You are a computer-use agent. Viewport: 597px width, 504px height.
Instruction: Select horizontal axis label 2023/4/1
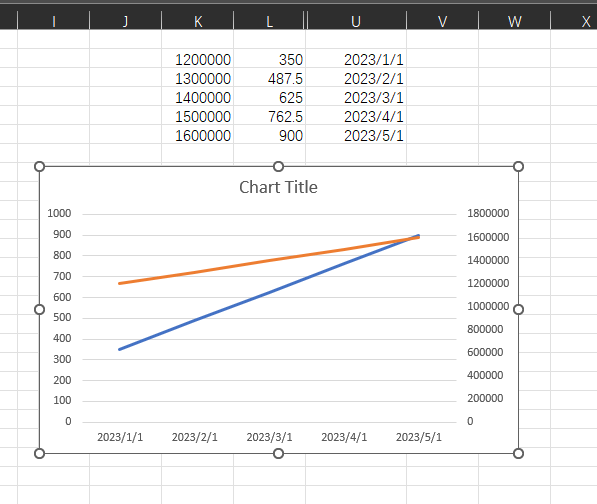click(x=344, y=437)
